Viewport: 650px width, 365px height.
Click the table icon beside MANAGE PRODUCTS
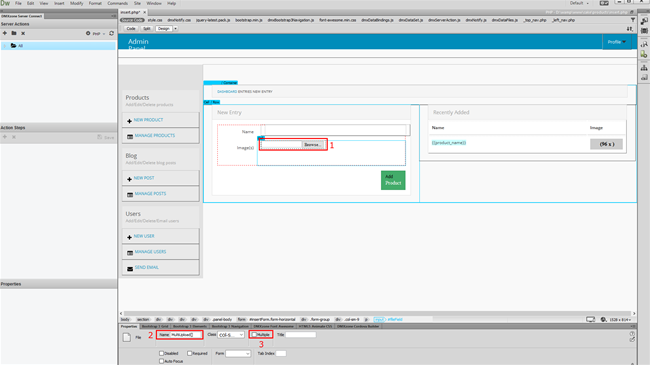(x=130, y=136)
